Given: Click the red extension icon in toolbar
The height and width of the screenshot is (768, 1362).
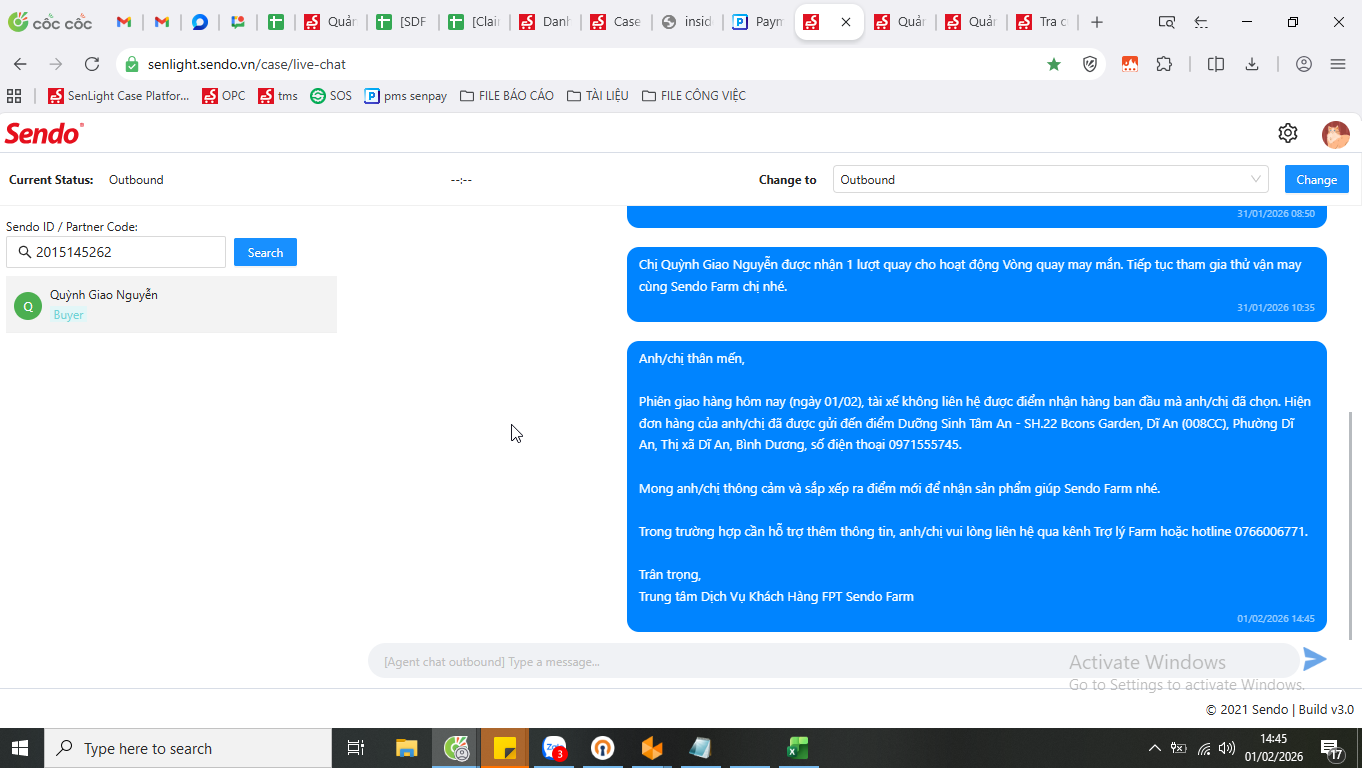Looking at the screenshot, I should coord(1129,64).
